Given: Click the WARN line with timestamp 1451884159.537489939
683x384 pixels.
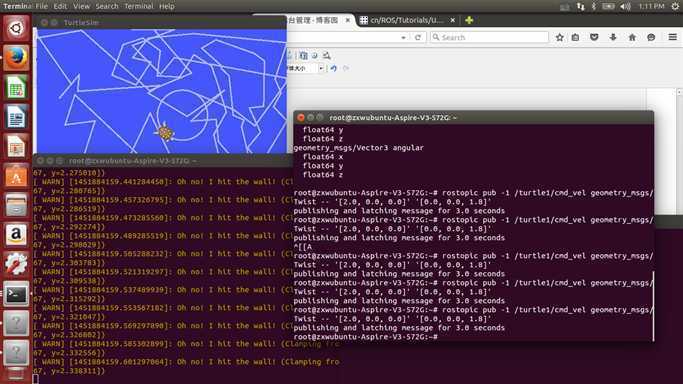Looking at the screenshot, I should tap(163, 290).
